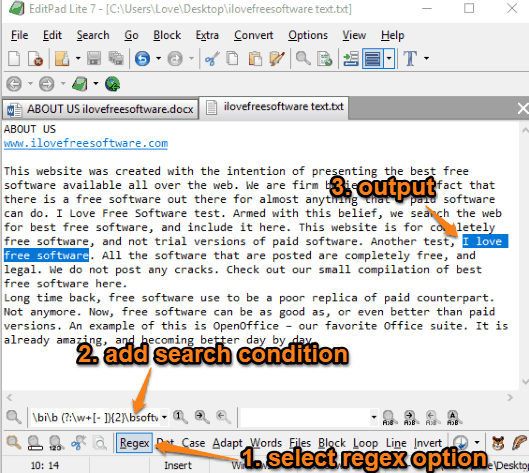The image size is (529, 473).
Task: Click the magnifier search icon in main toolbar
Action: [x=303, y=58]
